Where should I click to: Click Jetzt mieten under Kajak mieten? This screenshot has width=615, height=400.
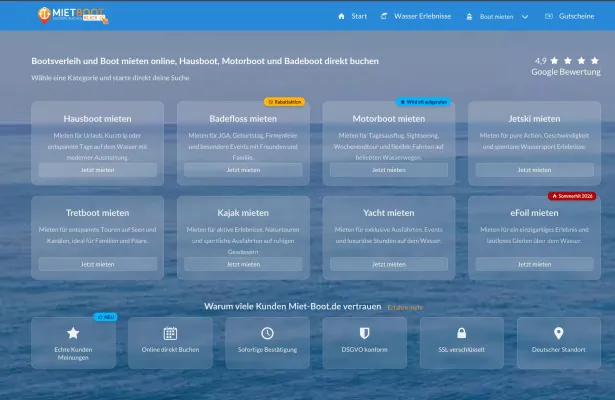243,264
